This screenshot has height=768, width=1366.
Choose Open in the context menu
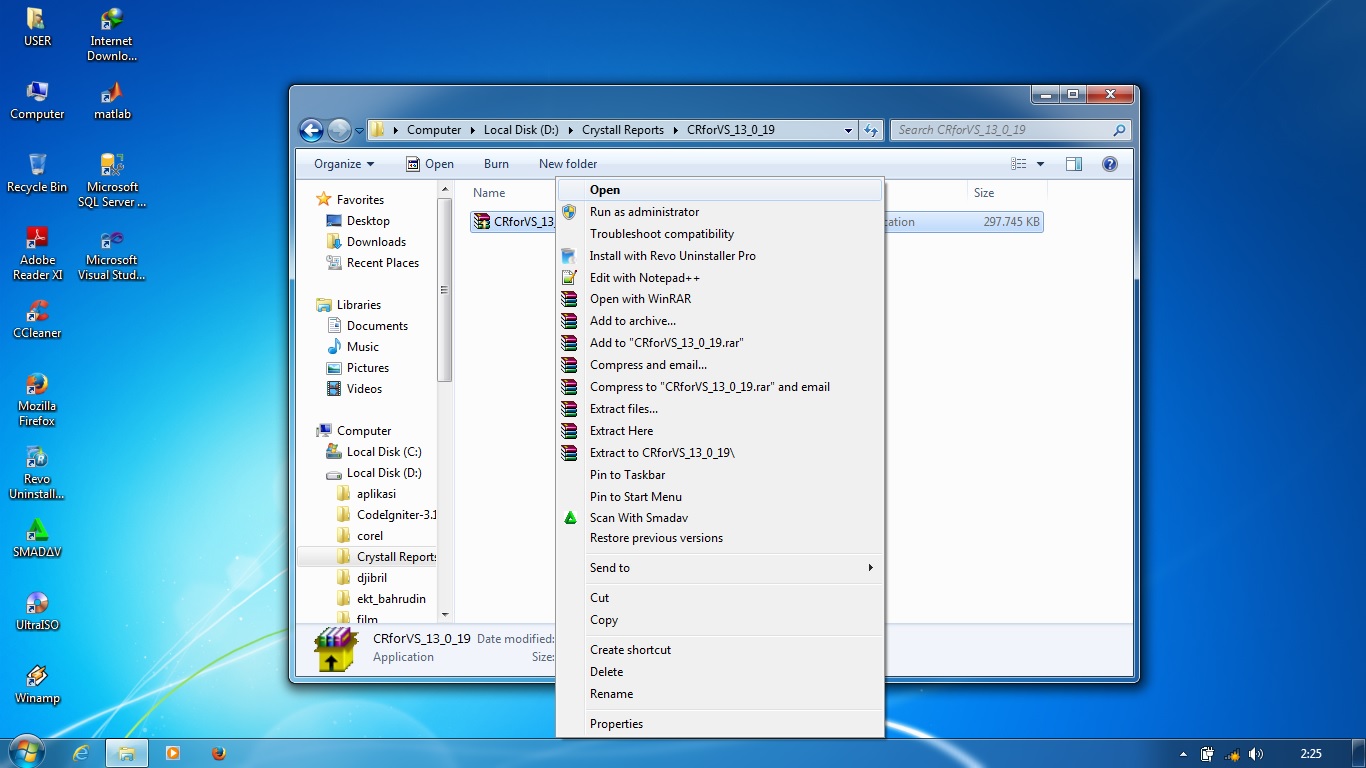[x=720, y=190]
